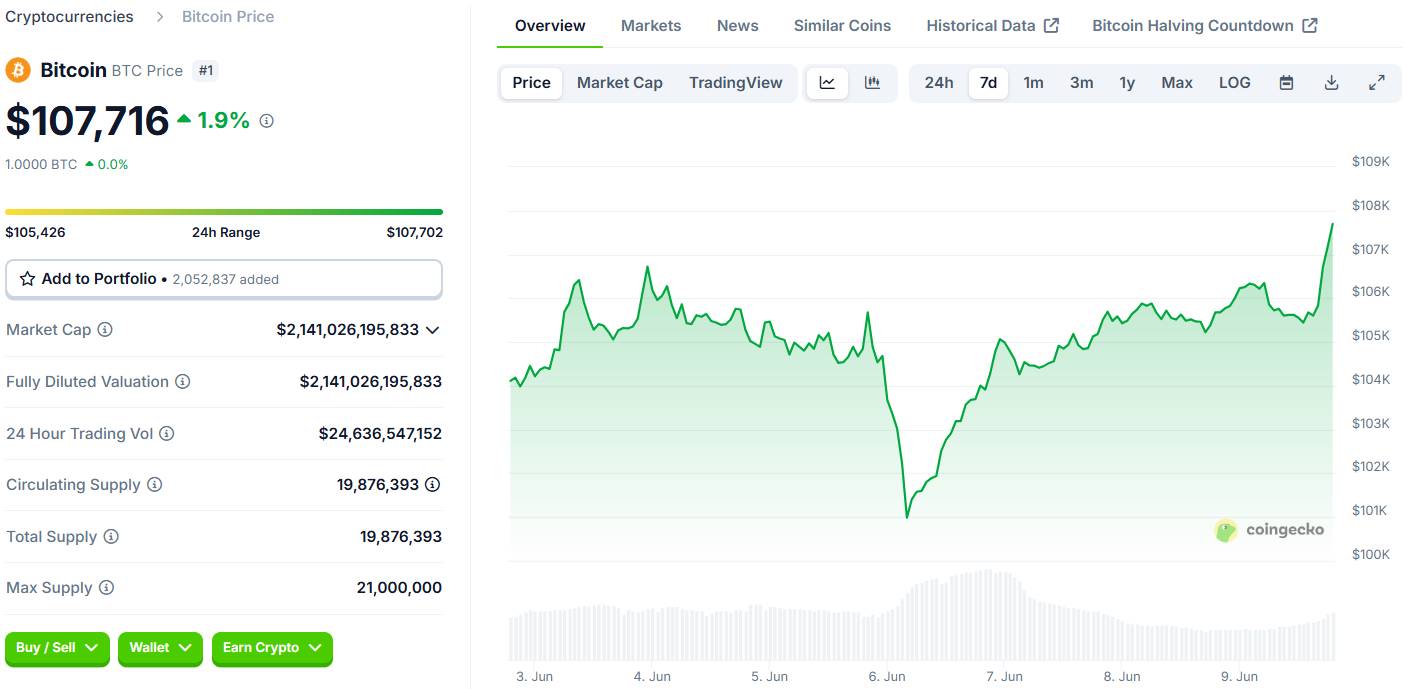Open the Total Supply info icon
The height and width of the screenshot is (689, 1405).
point(111,537)
